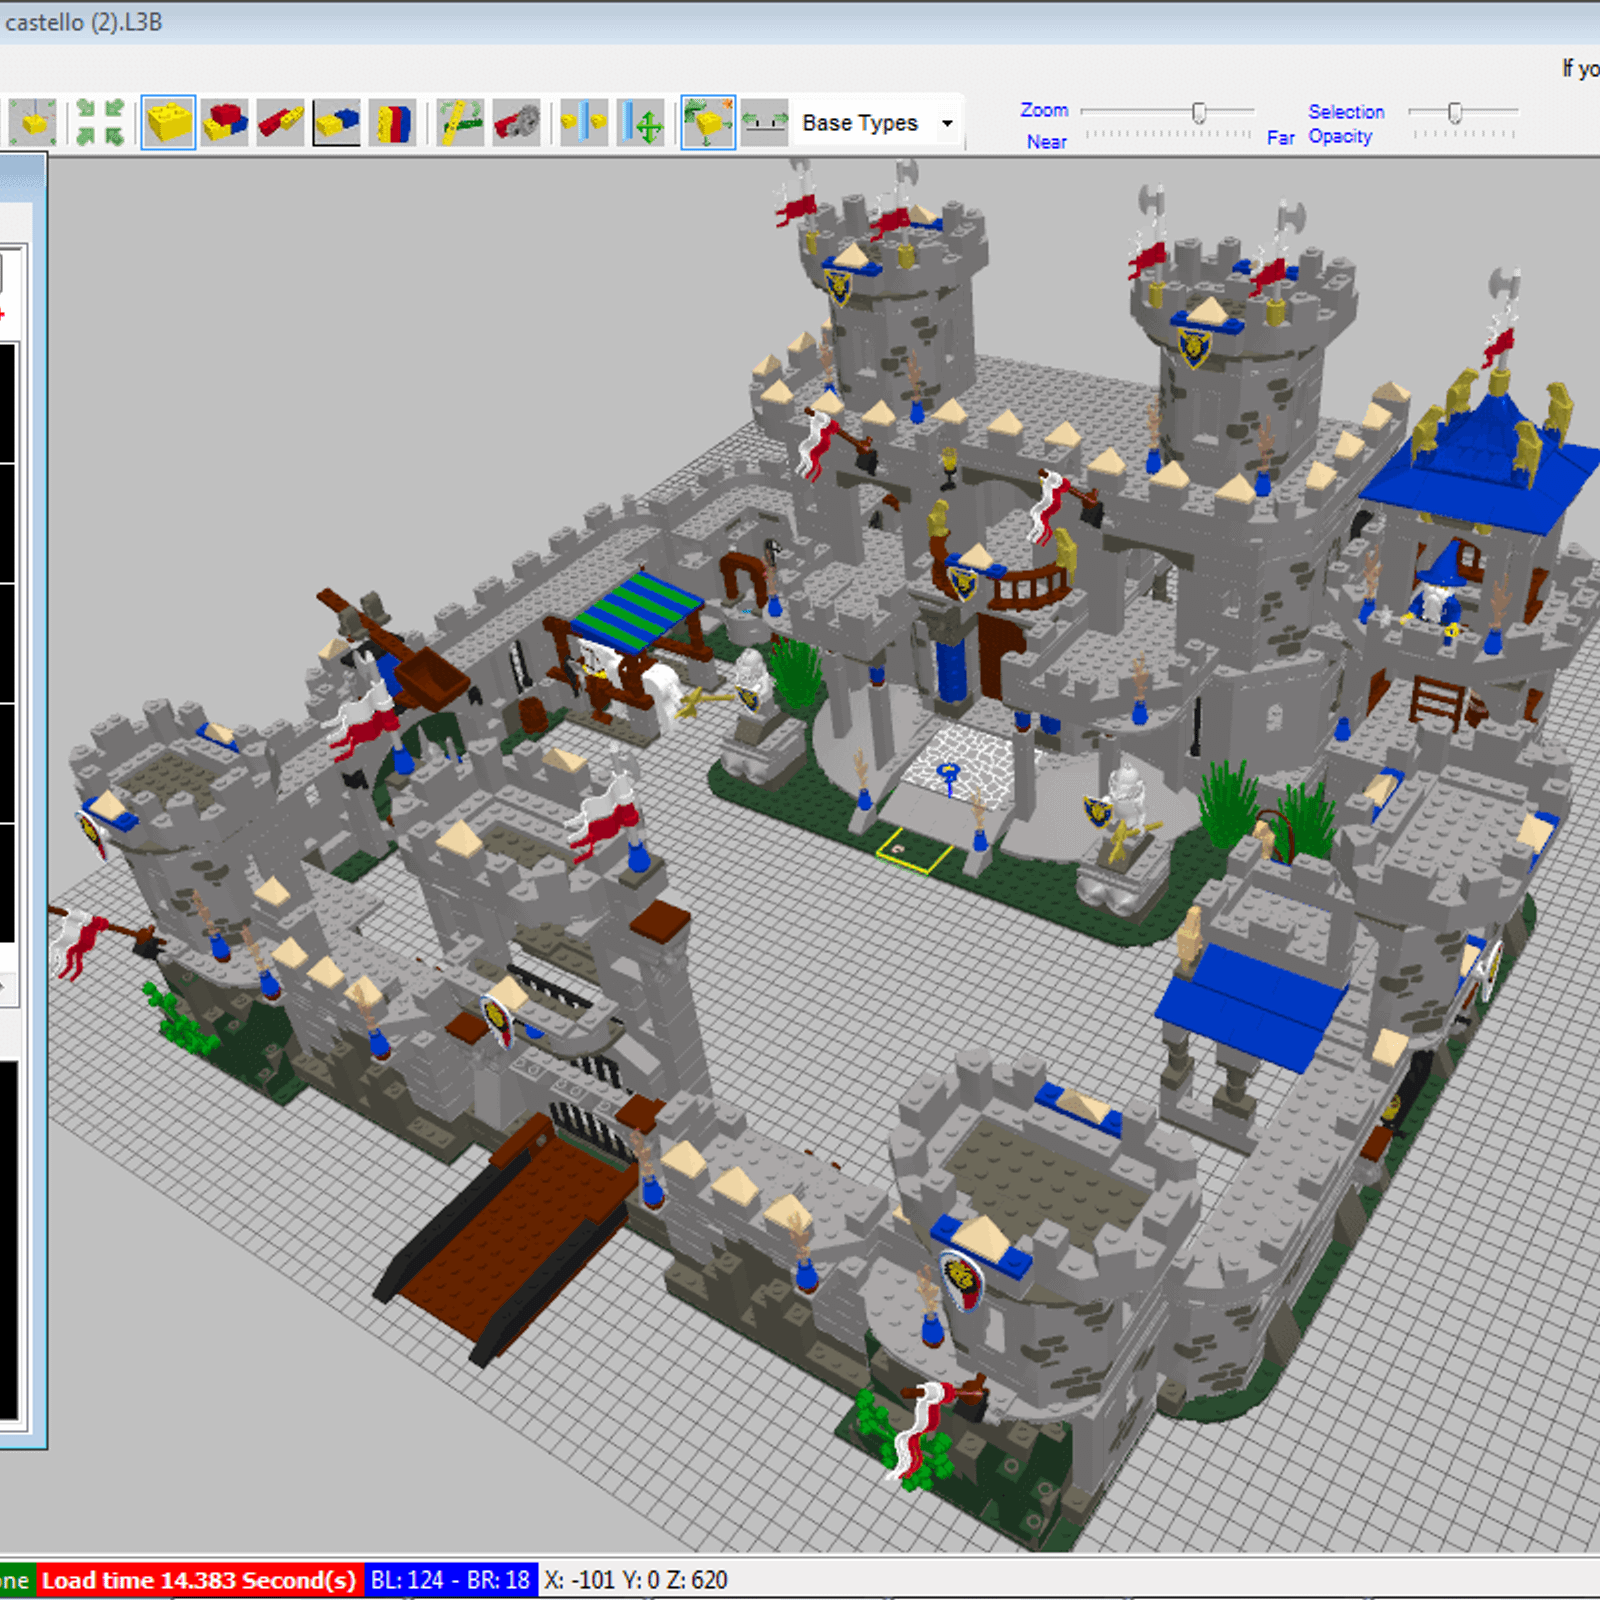Click the Selection Opacity slider handle

(x=1456, y=112)
